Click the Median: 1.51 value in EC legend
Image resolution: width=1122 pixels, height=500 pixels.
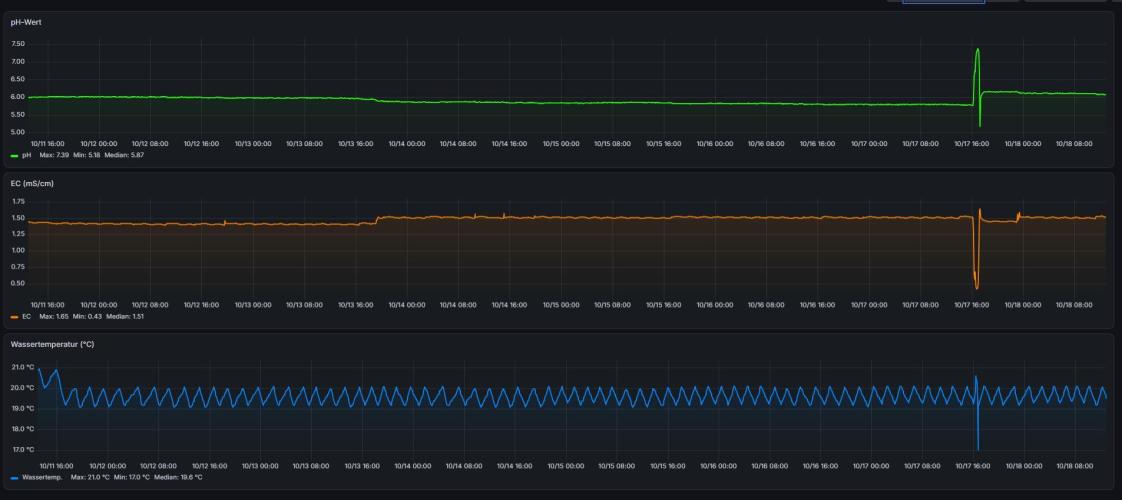point(125,316)
